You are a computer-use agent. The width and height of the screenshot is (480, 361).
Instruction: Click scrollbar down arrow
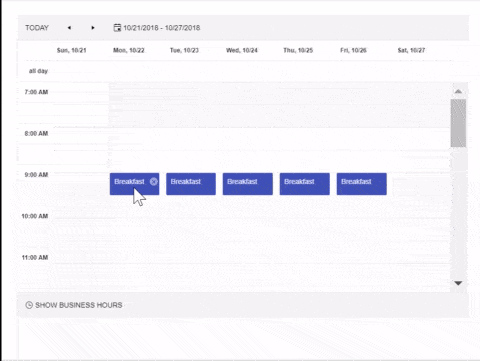458,283
